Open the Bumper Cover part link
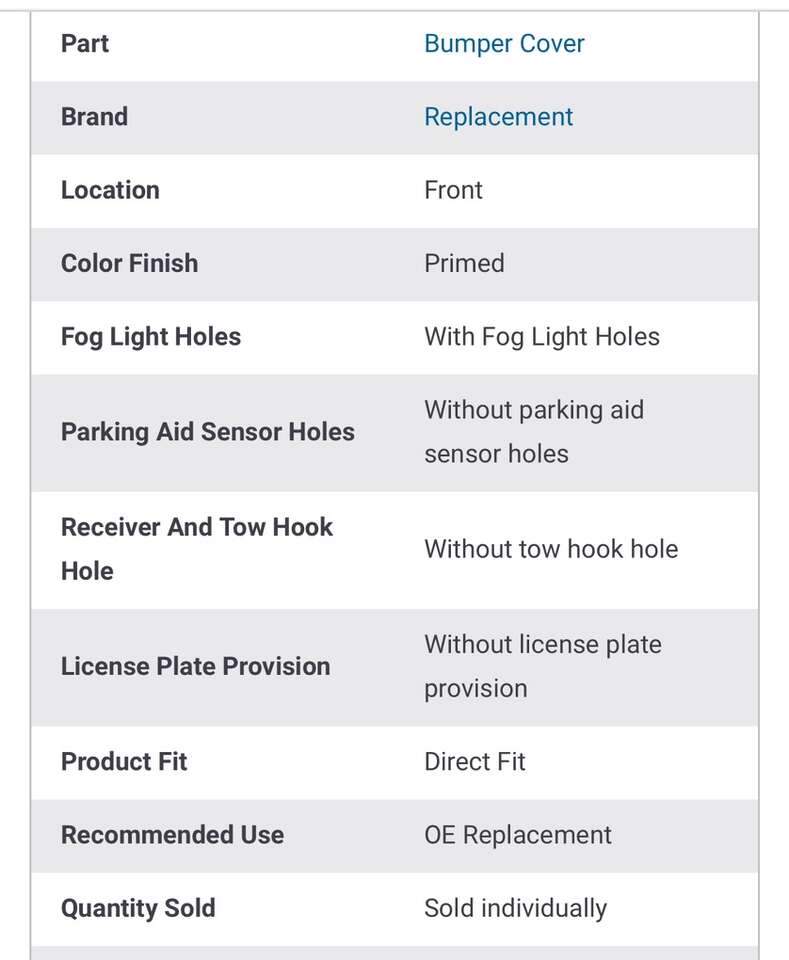 [x=504, y=44]
